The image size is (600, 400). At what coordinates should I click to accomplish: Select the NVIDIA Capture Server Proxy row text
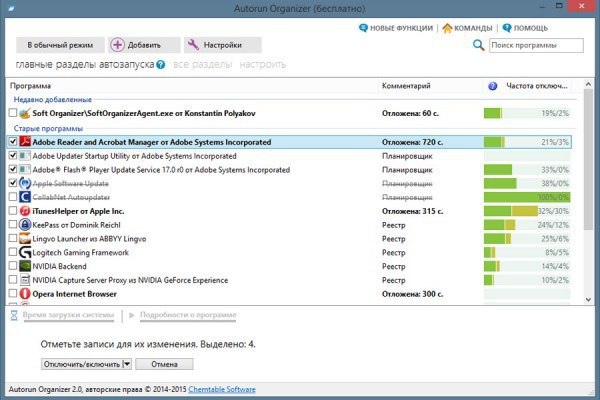coord(130,280)
